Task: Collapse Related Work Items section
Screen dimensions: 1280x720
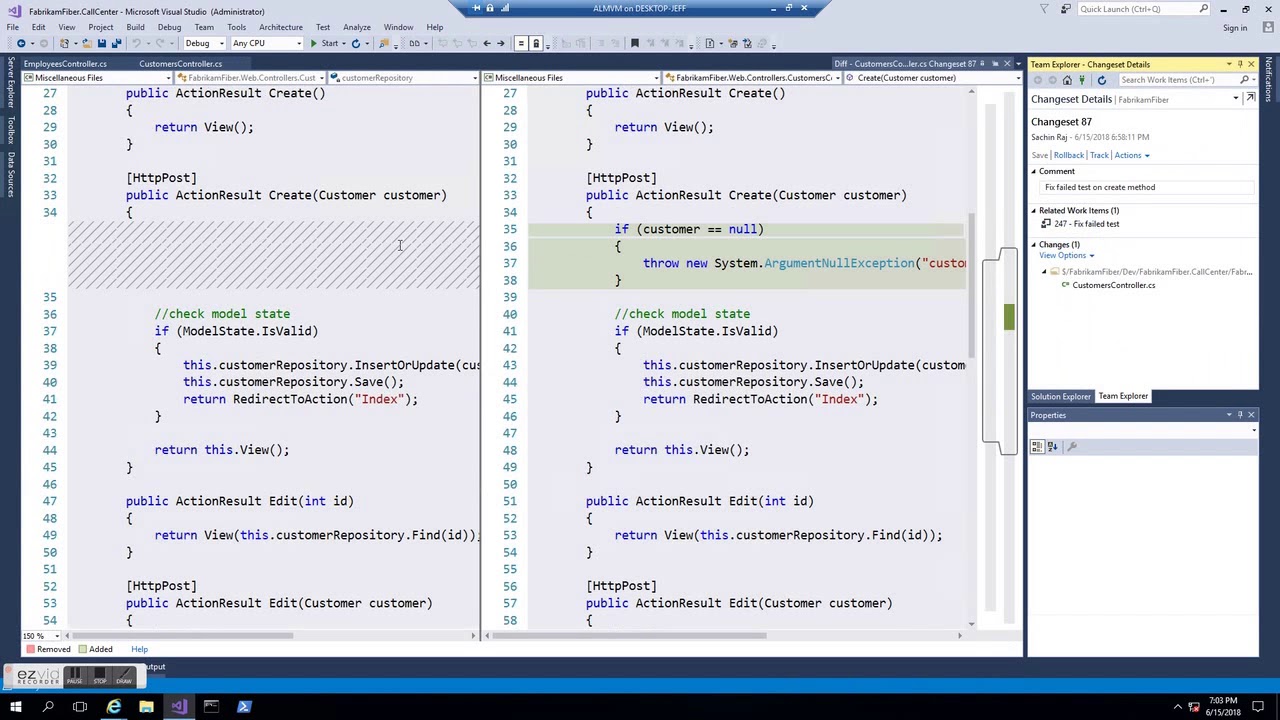Action: tap(1034, 211)
